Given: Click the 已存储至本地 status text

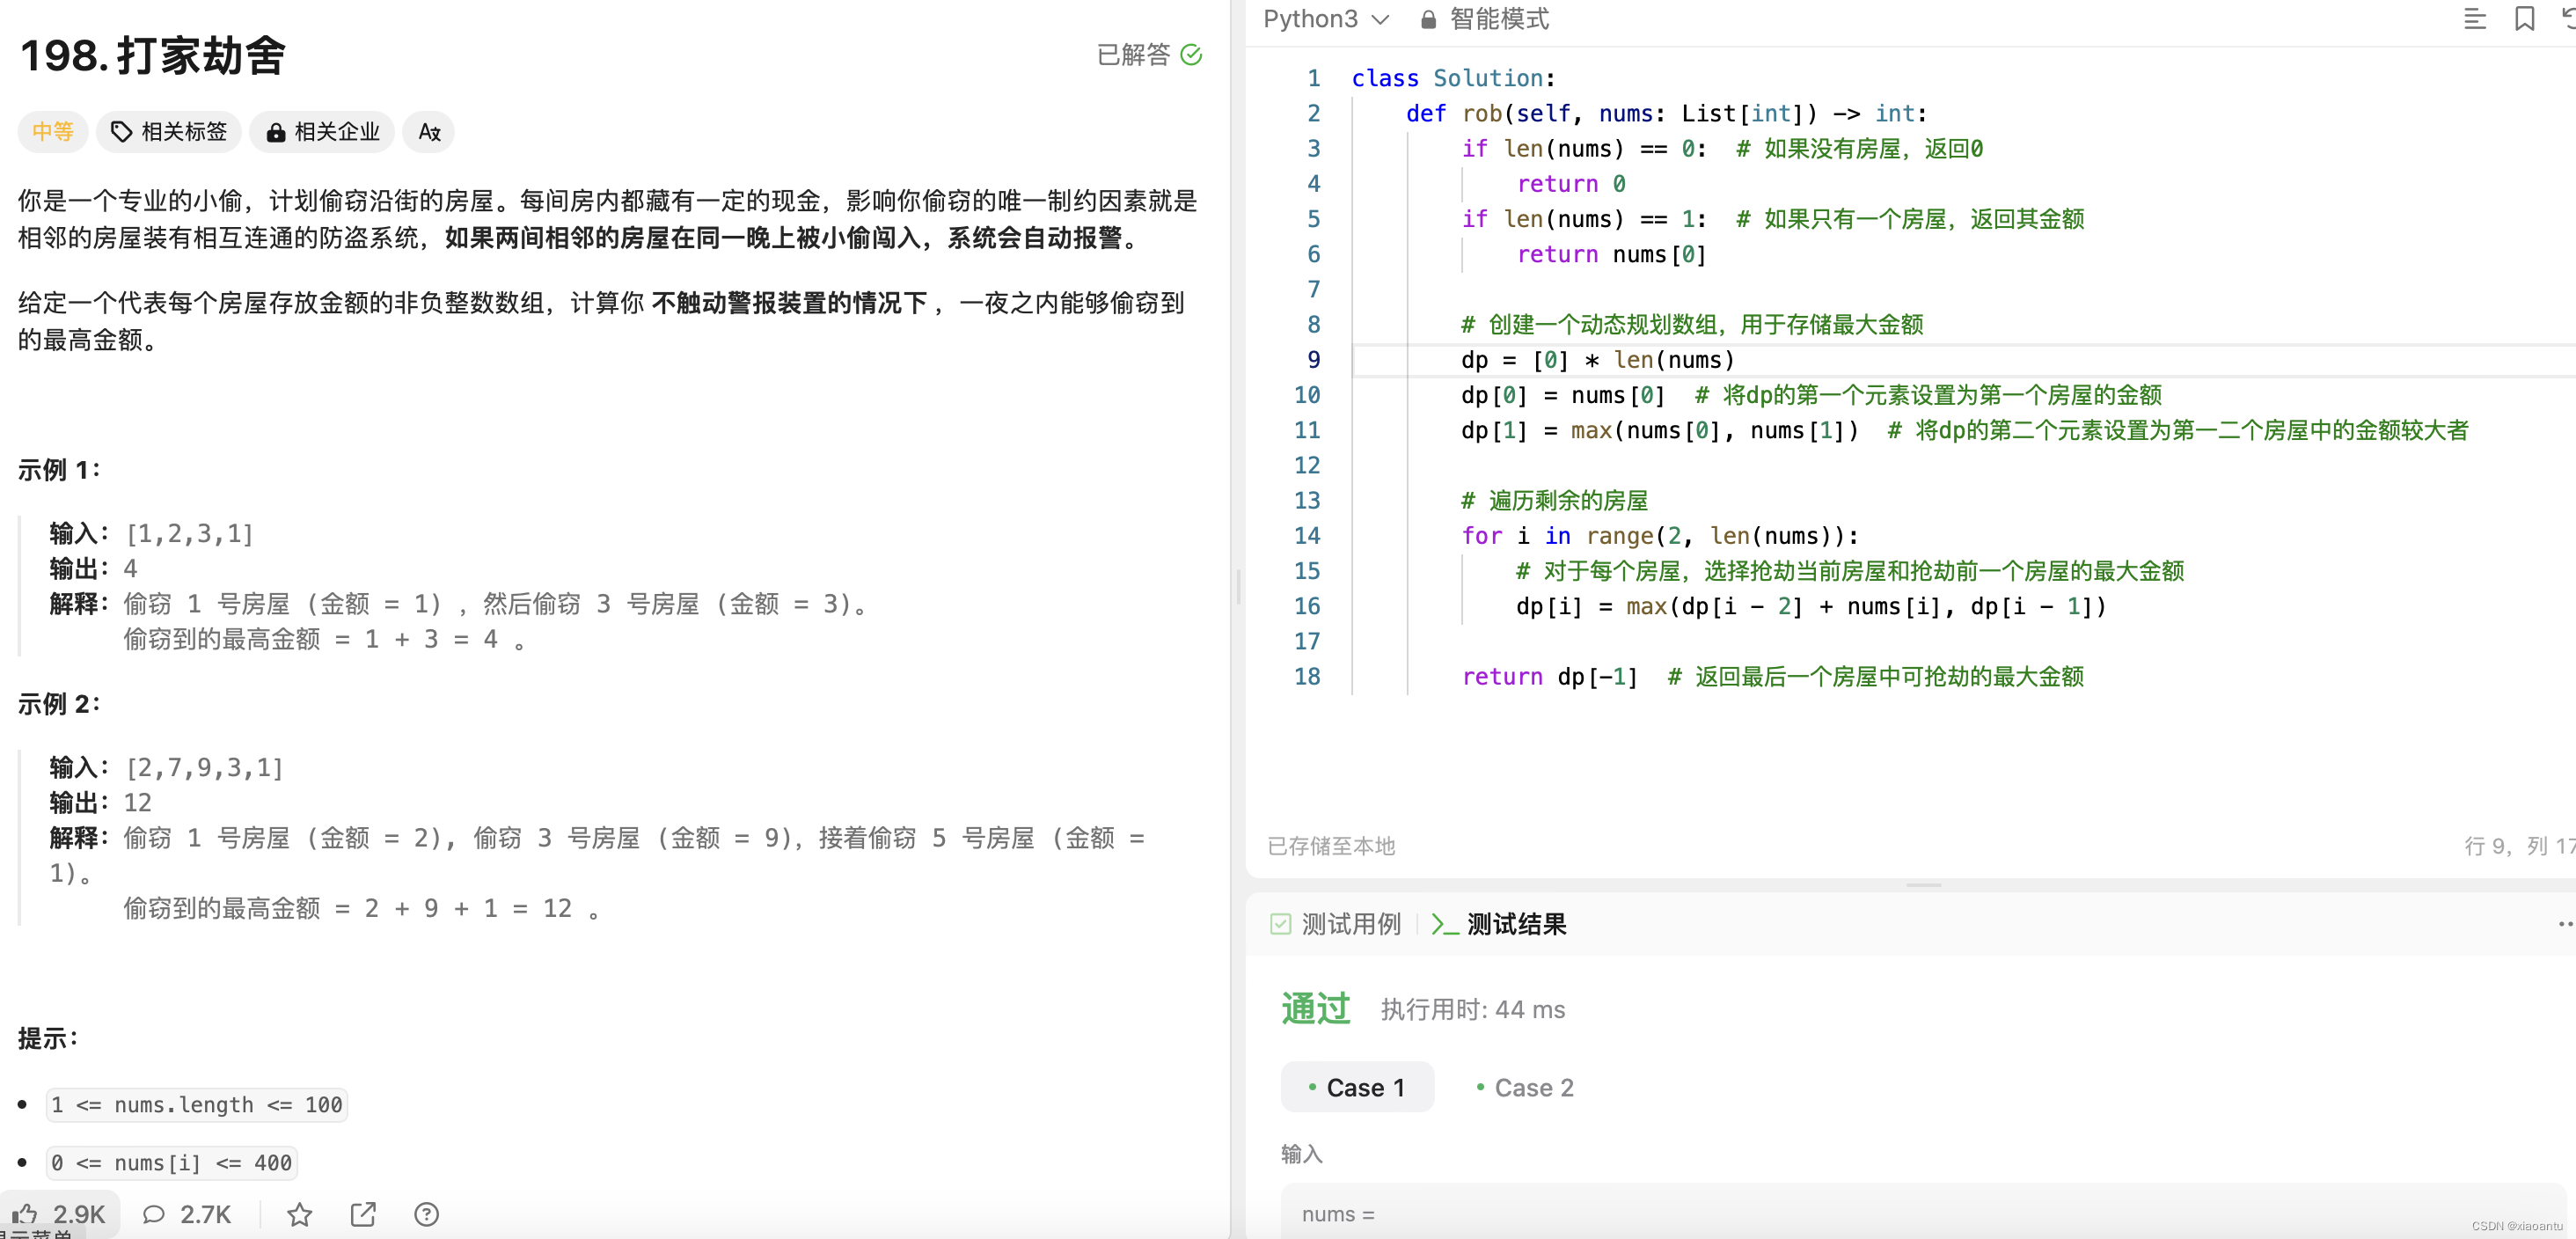Looking at the screenshot, I should pos(1330,846).
